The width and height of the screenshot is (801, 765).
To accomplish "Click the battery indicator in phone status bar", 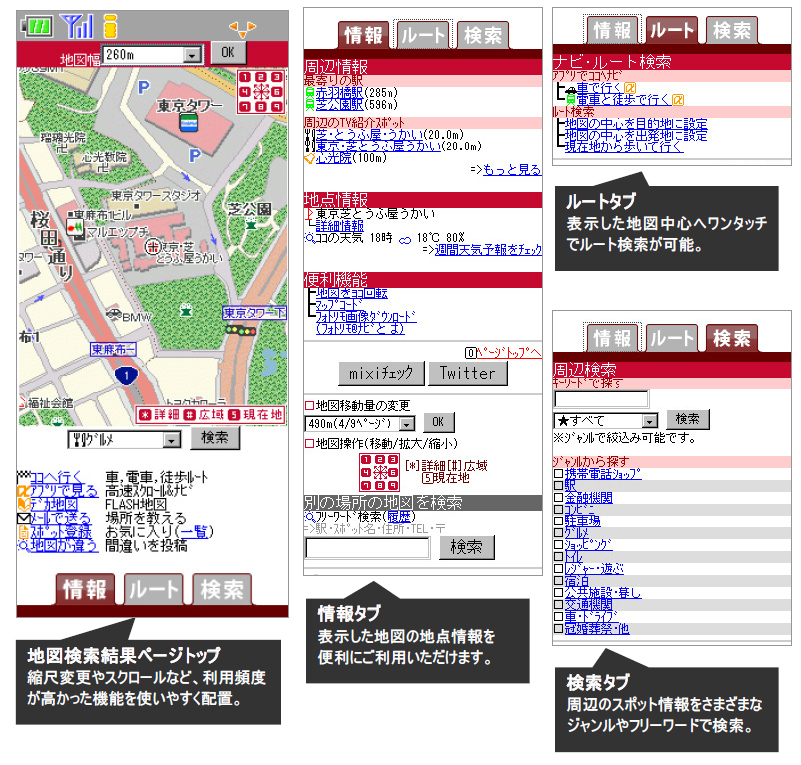I will click(37, 26).
